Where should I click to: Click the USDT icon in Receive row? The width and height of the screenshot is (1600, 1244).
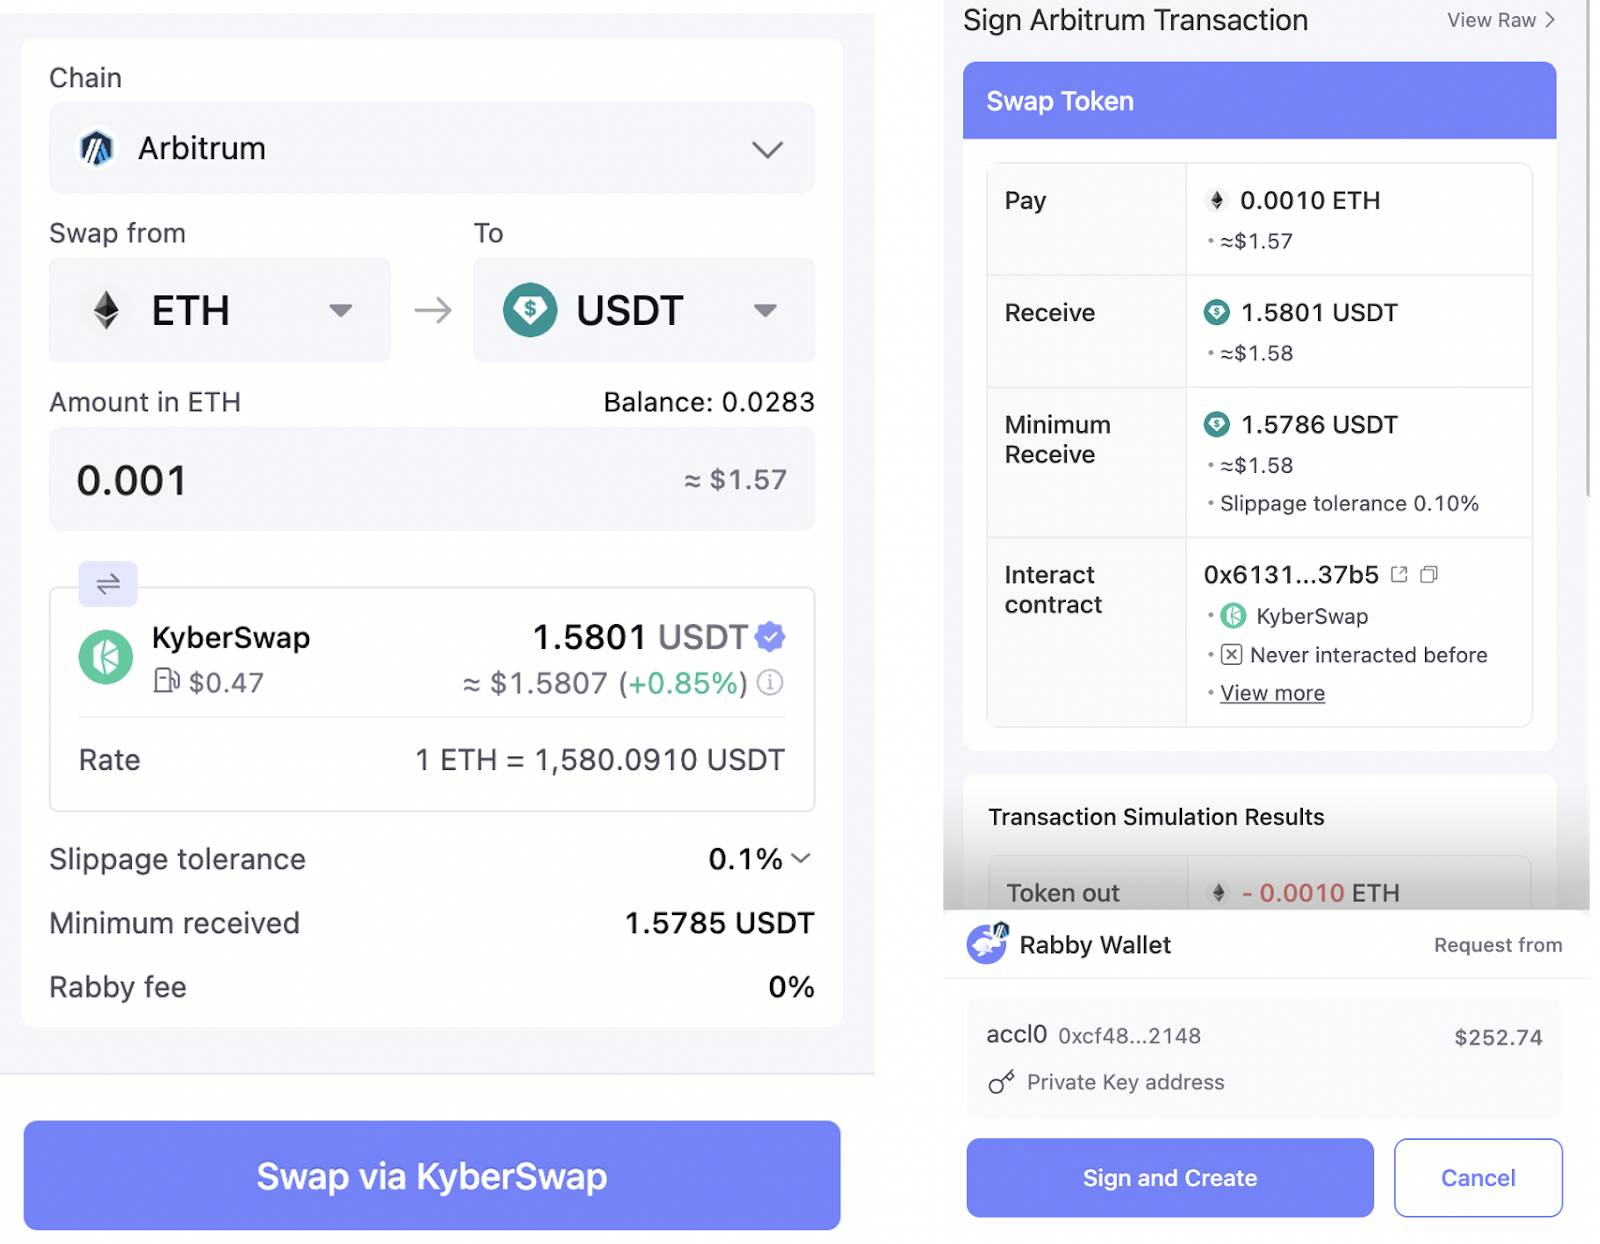[x=1216, y=313]
